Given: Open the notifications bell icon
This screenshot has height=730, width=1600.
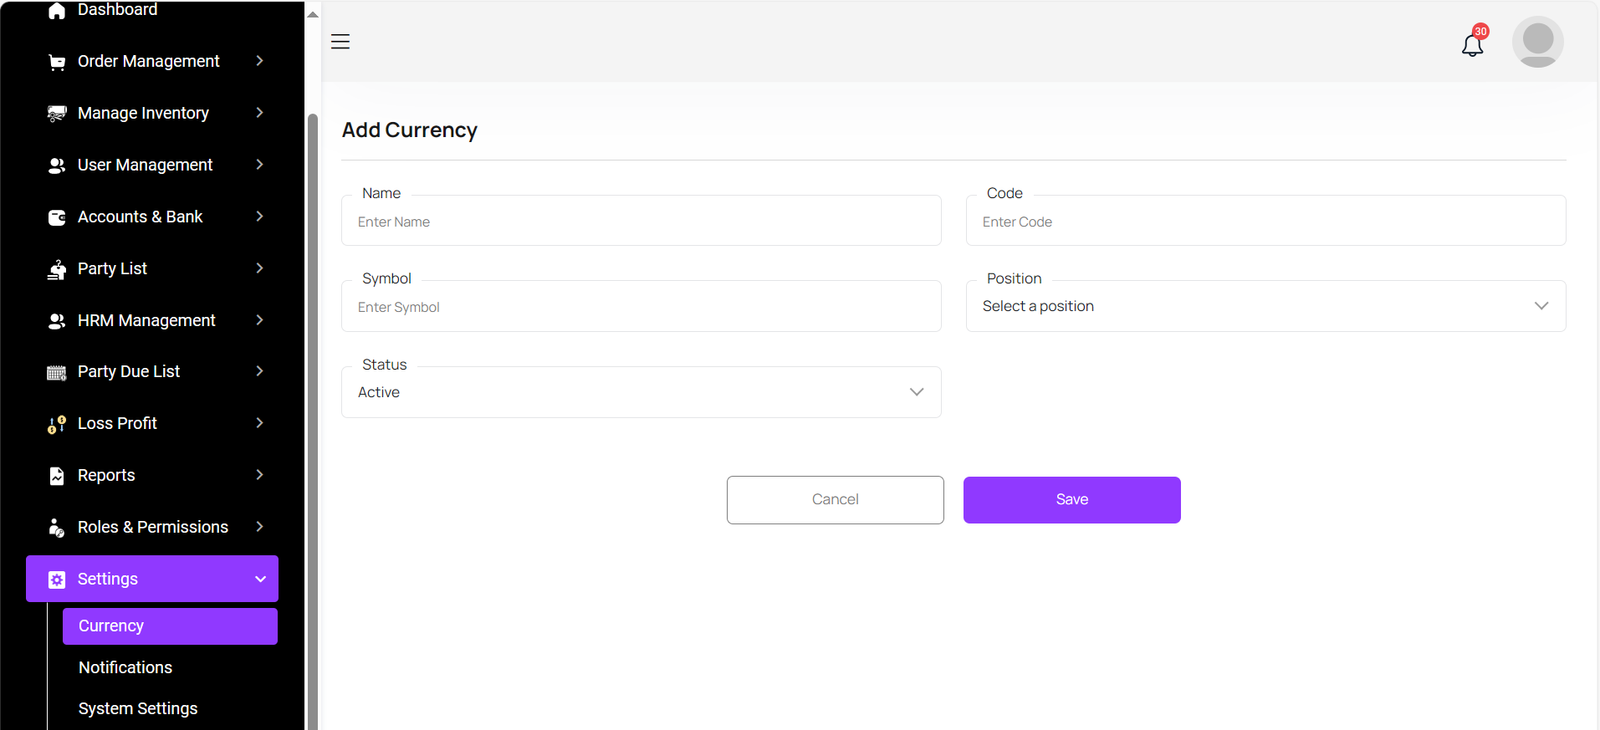Looking at the screenshot, I should (1472, 44).
